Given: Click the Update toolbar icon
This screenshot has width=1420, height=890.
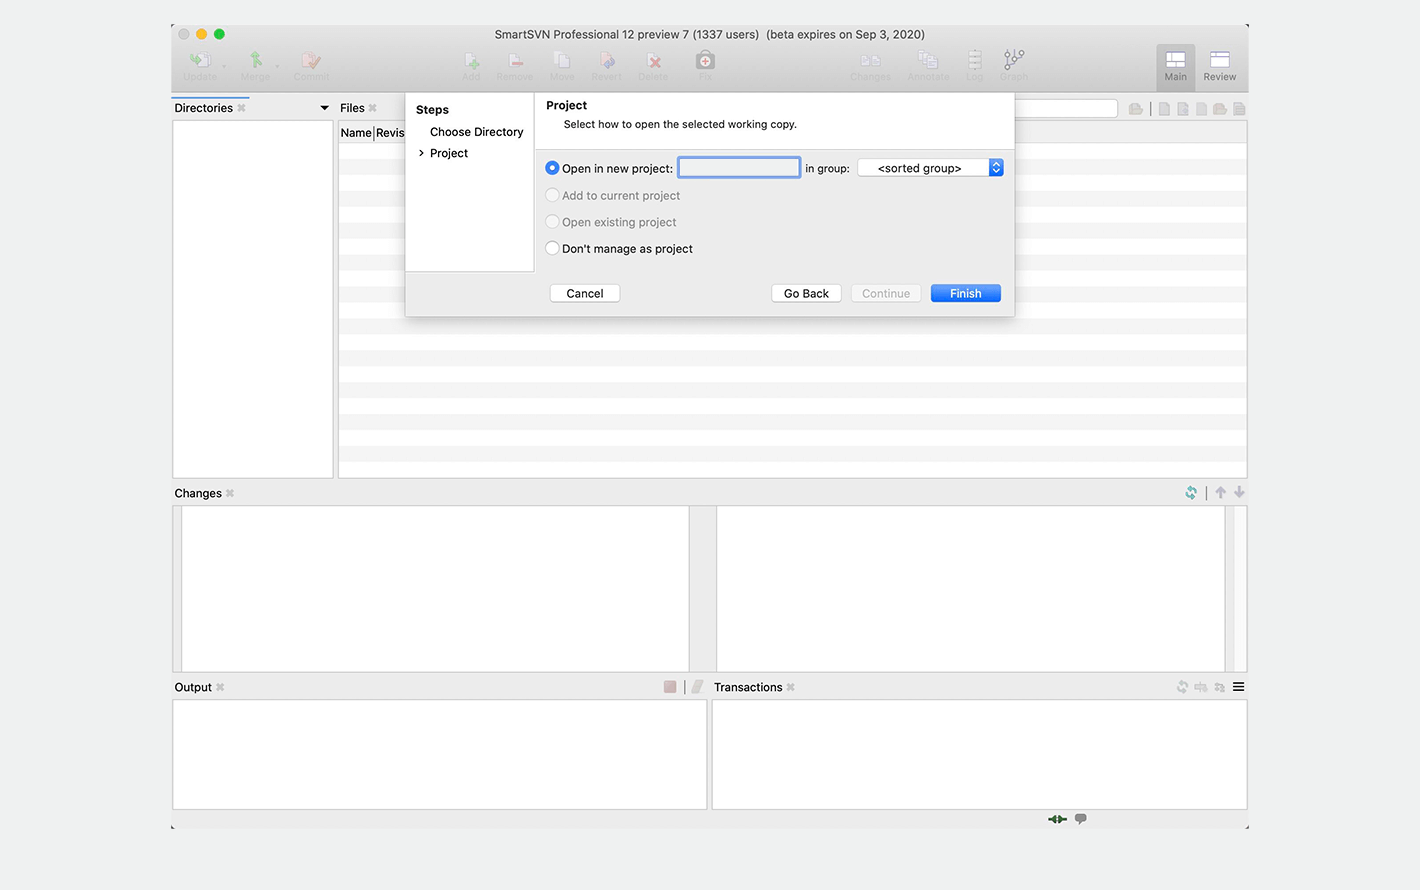Looking at the screenshot, I should tap(200, 61).
